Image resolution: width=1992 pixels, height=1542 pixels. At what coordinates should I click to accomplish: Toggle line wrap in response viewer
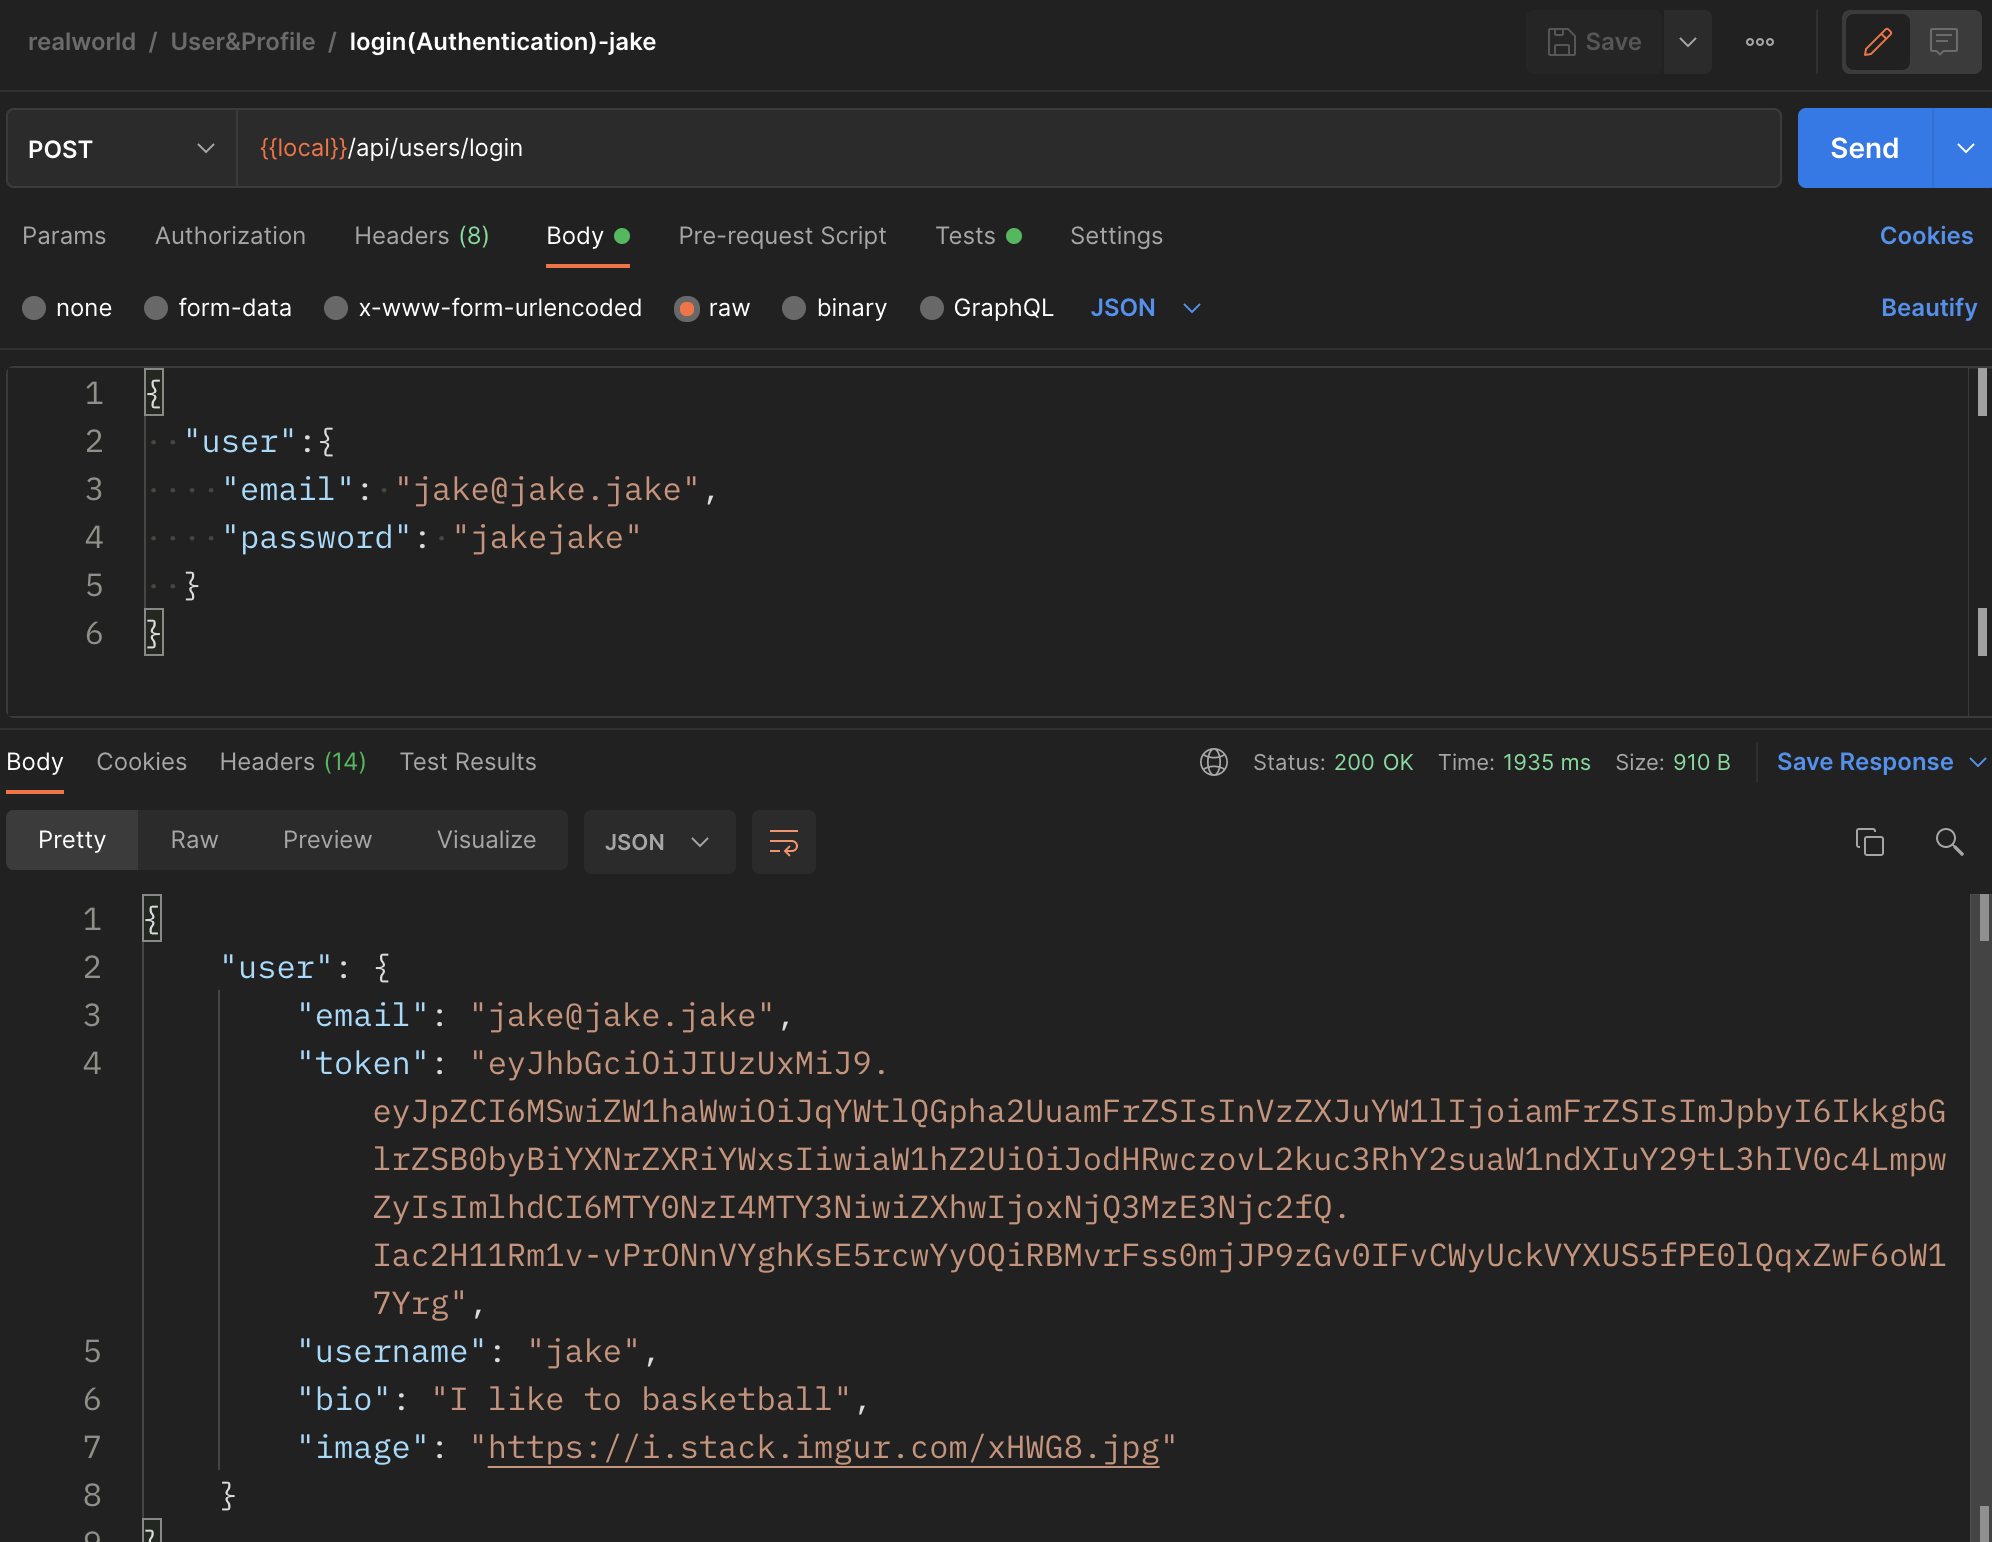pyautogui.click(x=783, y=842)
